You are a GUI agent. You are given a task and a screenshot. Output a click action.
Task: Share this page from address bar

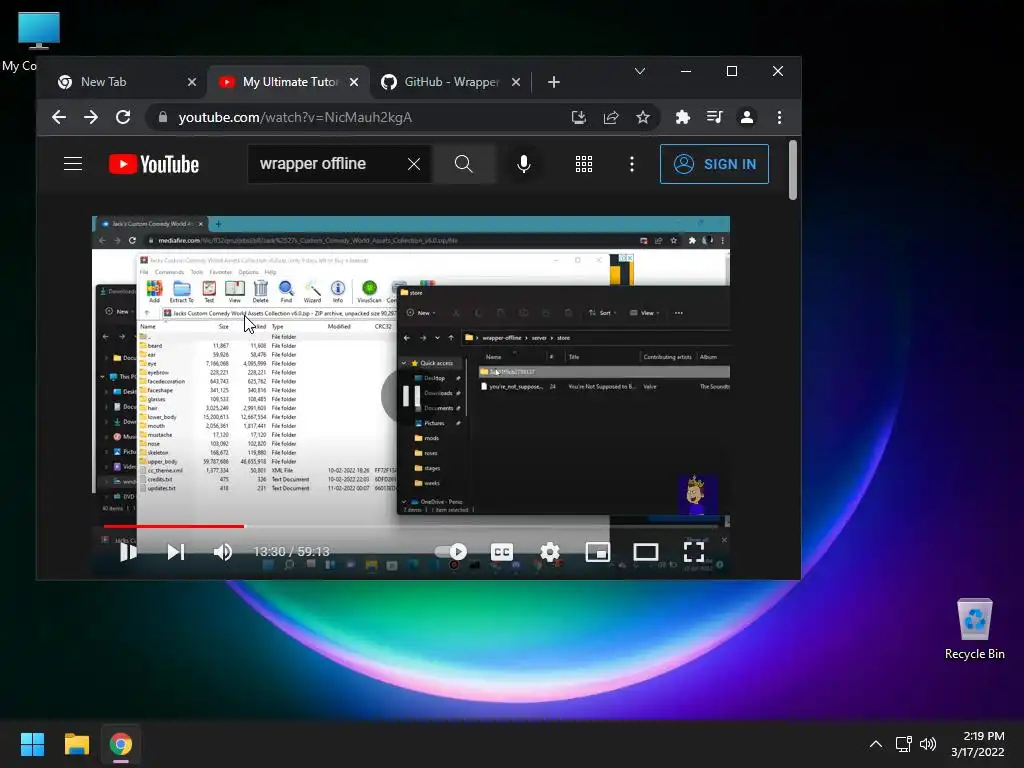point(611,117)
